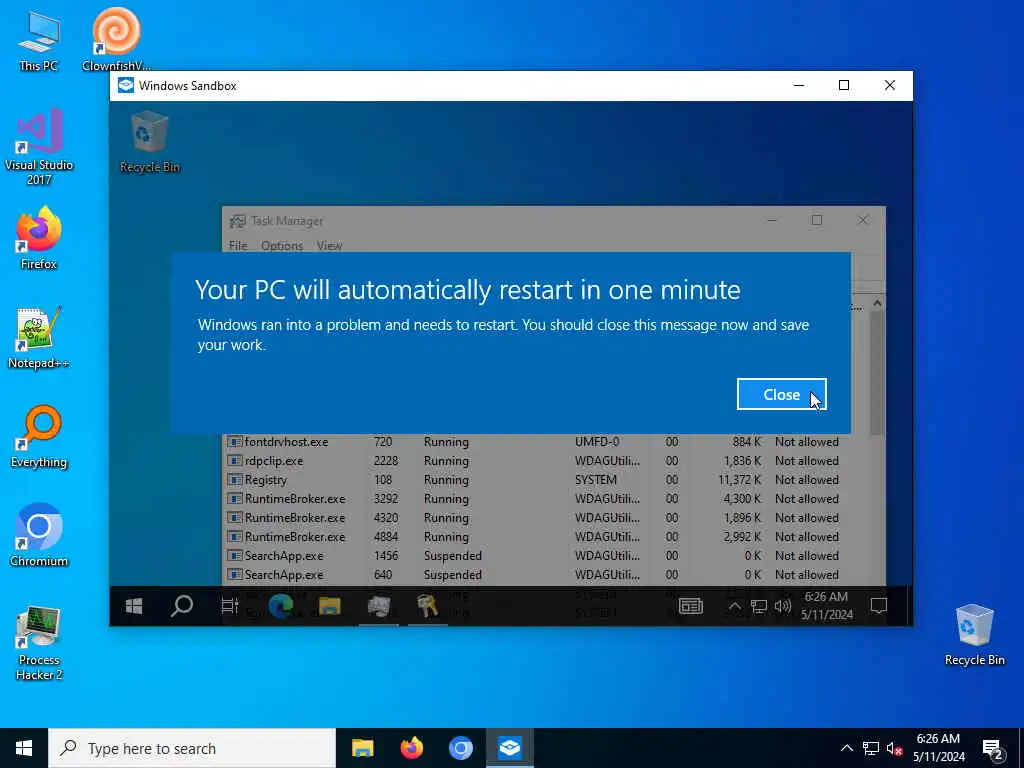Open ClownfishVoiceChanger desktop shortcut
This screenshot has width=1024, height=768.
coord(116,39)
